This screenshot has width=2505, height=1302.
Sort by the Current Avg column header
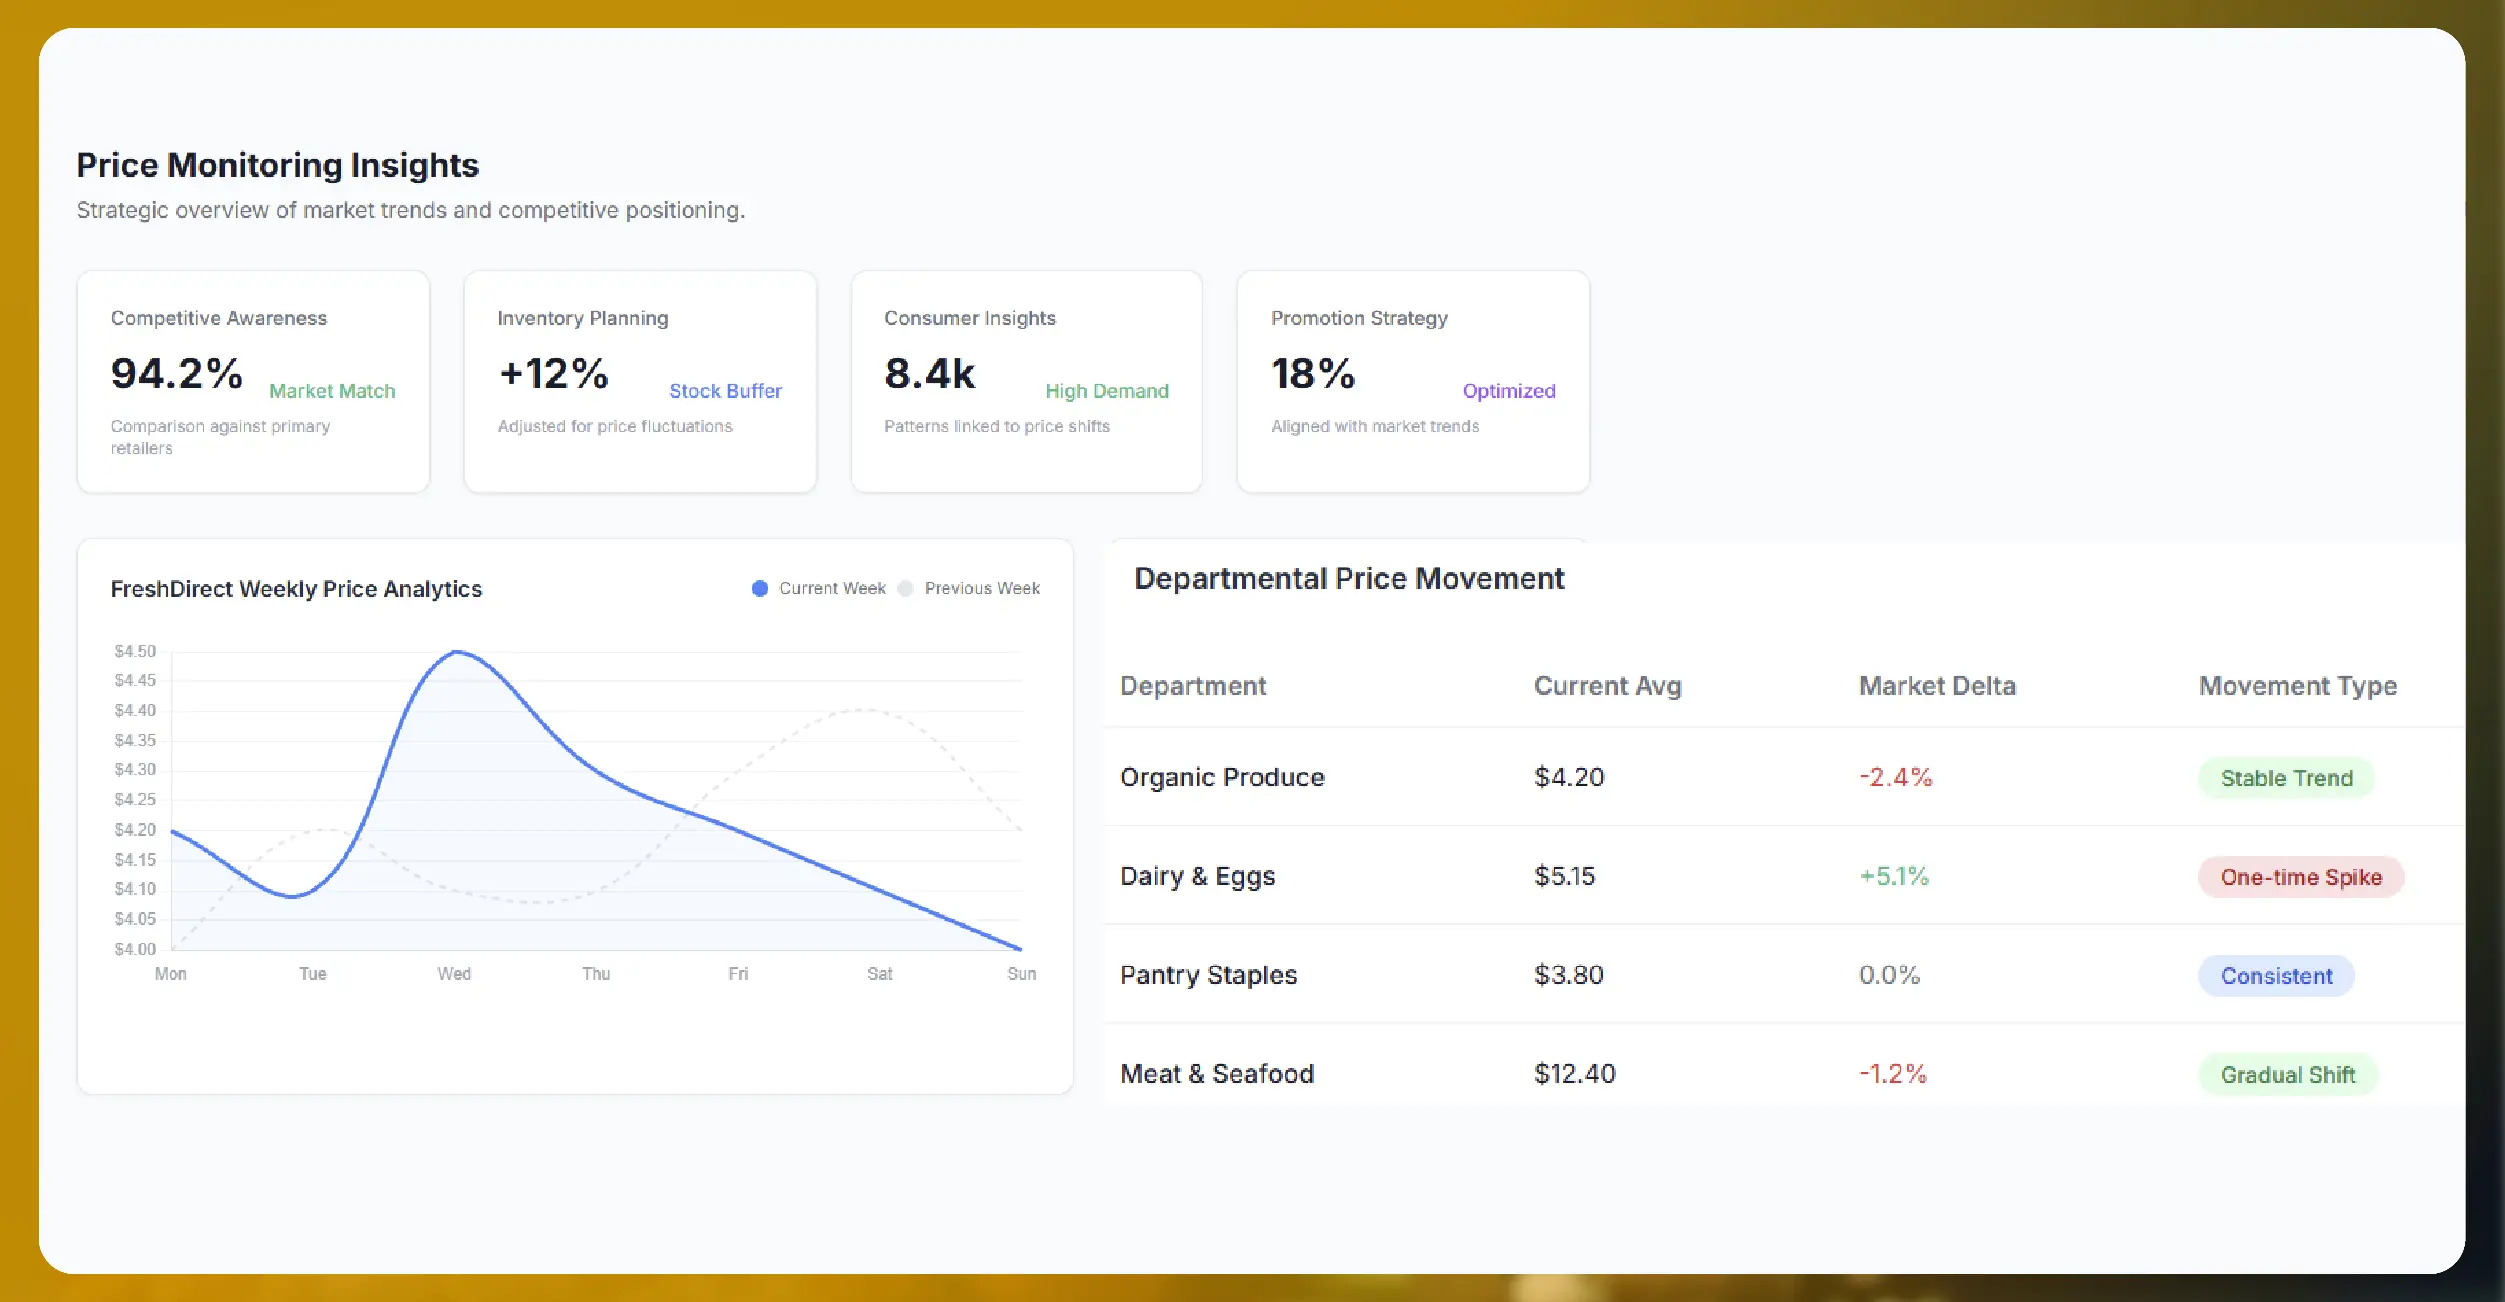click(1606, 686)
